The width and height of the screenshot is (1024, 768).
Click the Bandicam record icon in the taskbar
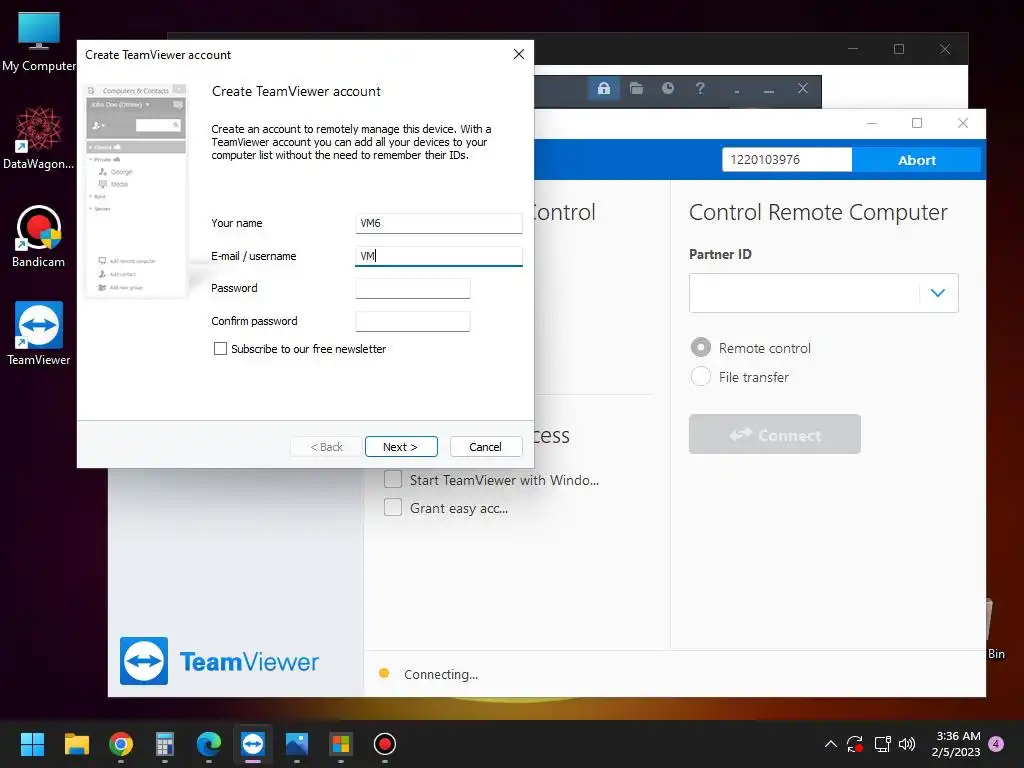pyautogui.click(x=385, y=744)
